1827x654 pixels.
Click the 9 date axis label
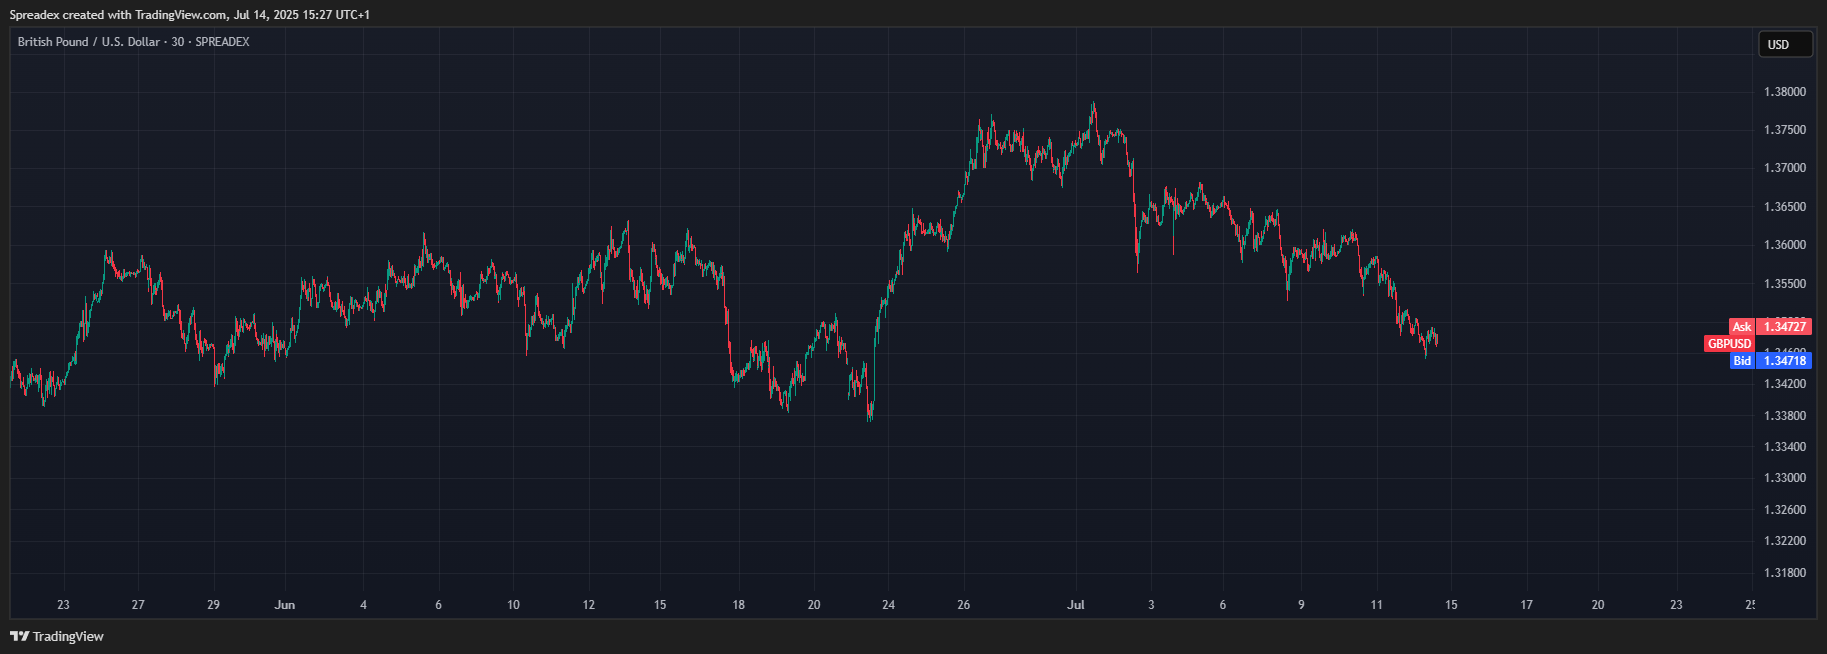click(x=1301, y=605)
